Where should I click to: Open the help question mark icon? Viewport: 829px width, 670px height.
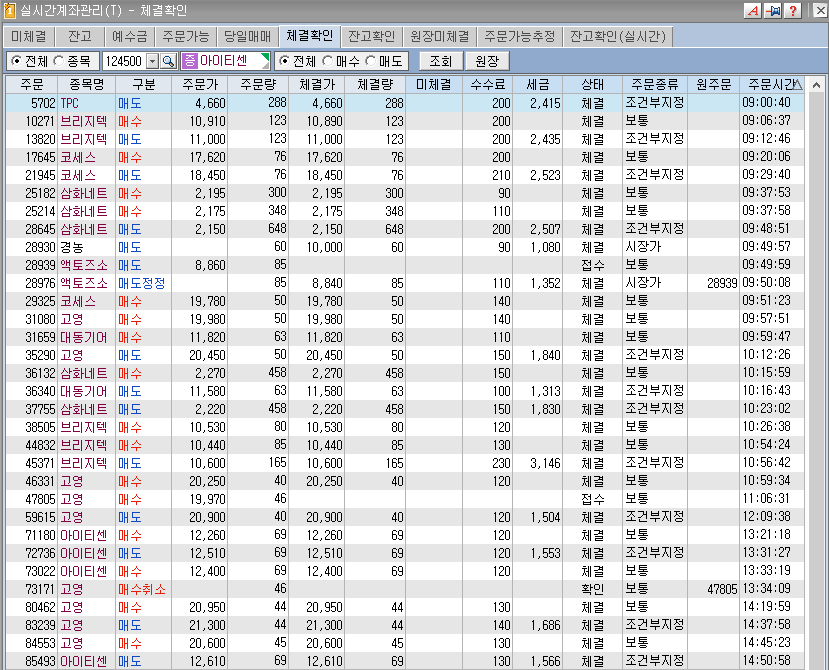pyautogui.click(x=793, y=11)
